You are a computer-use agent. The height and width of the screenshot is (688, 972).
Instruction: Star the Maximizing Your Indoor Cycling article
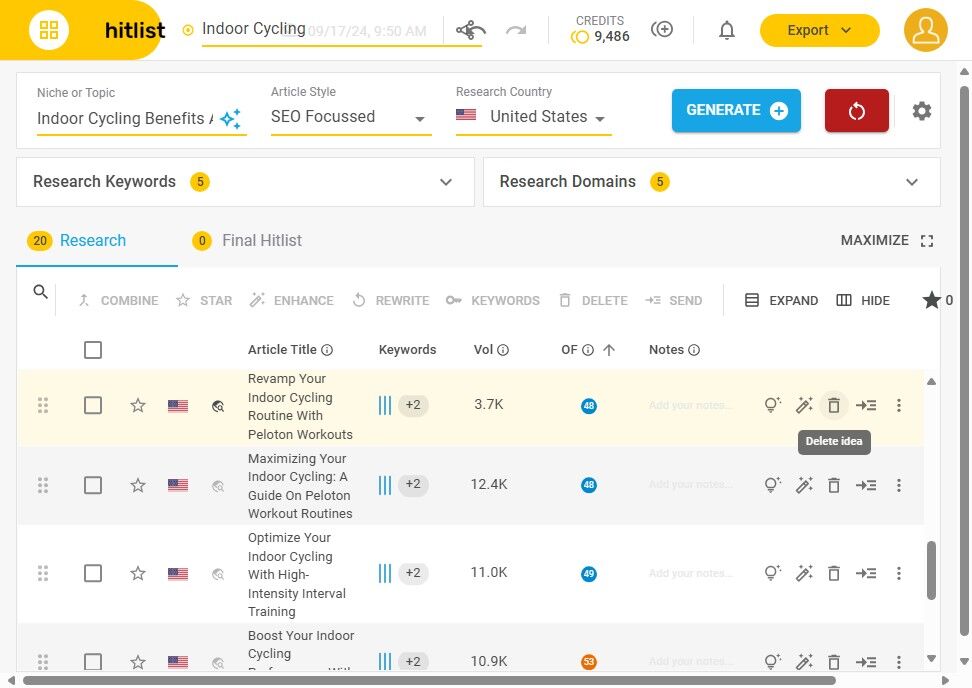(x=138, y=485)
